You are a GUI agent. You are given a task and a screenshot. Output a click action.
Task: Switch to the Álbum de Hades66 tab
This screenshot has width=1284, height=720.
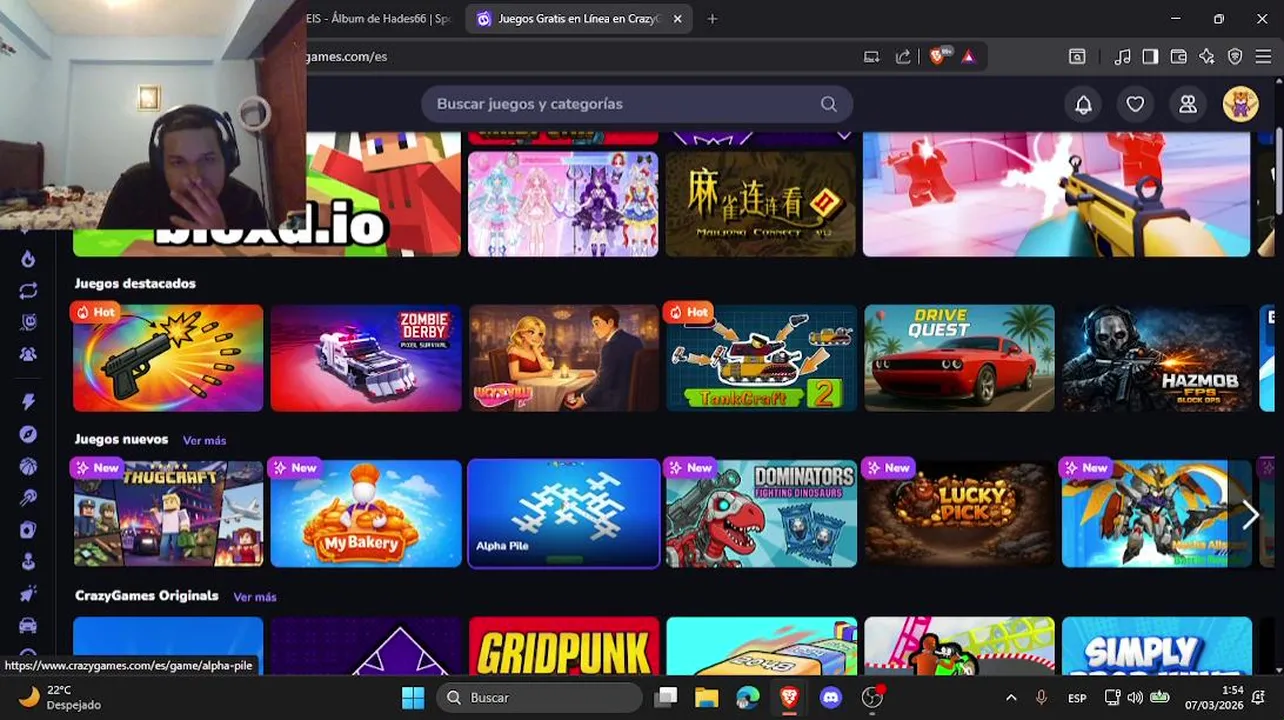click(379, 19)
